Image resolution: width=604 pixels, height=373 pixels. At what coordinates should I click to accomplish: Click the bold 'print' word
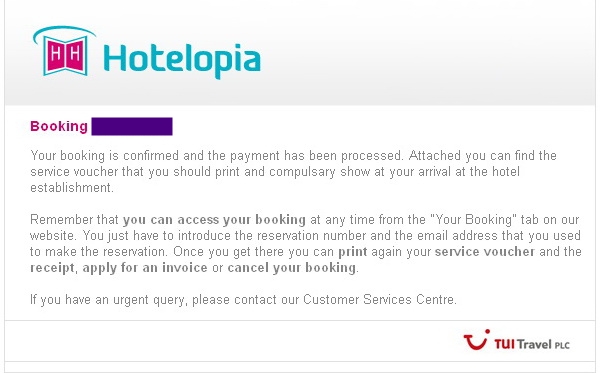352,252
